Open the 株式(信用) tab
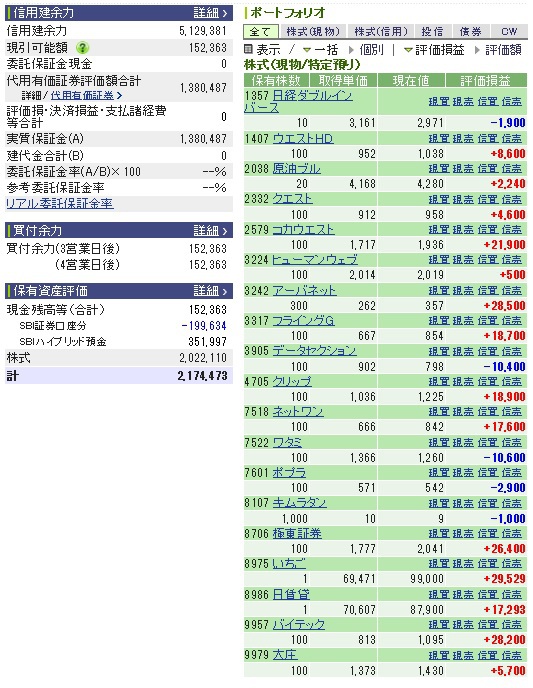The width and height of the screenshot is (533, 688). pos(380,32)
